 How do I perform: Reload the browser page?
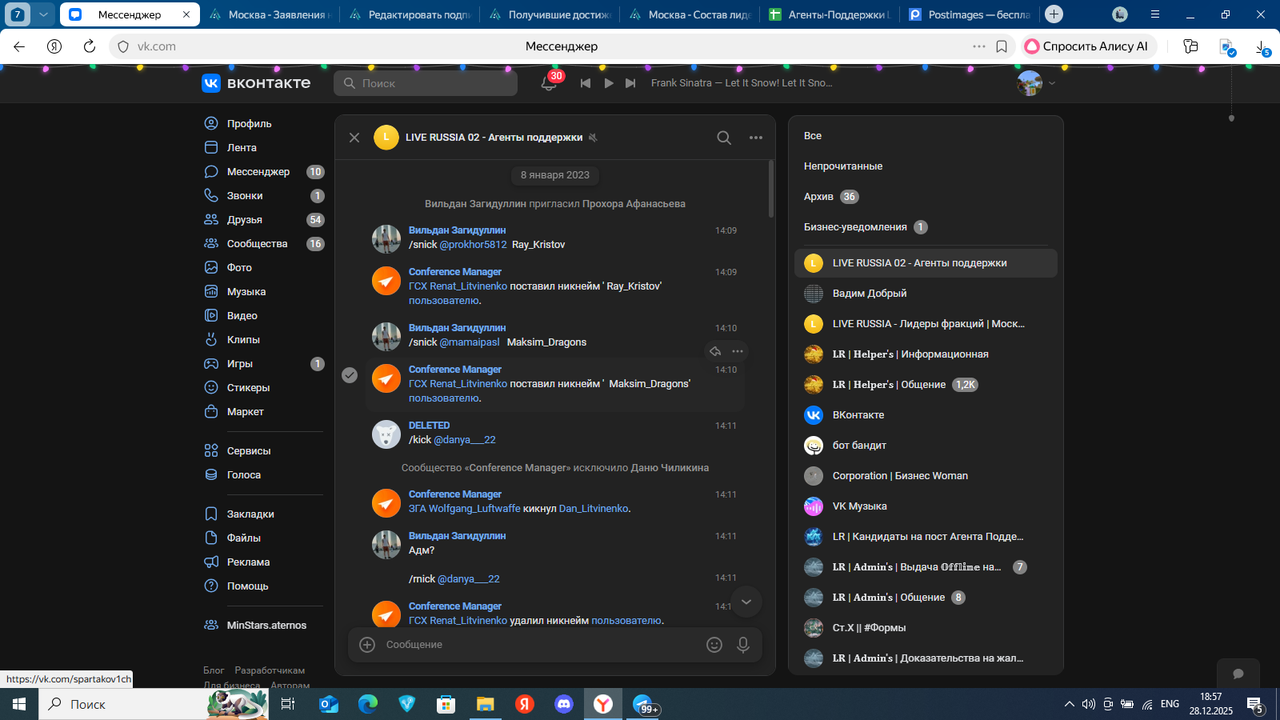click(x=89, y=46)
